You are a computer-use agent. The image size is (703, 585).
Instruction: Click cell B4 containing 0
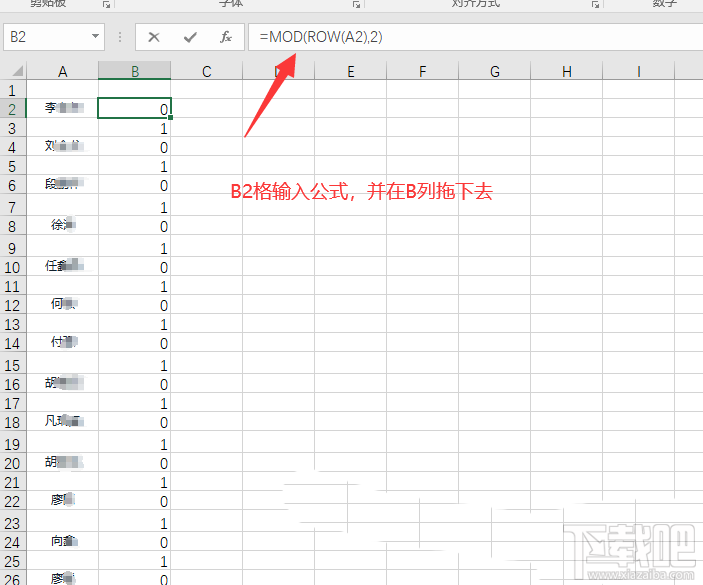(x=135, y=147)
